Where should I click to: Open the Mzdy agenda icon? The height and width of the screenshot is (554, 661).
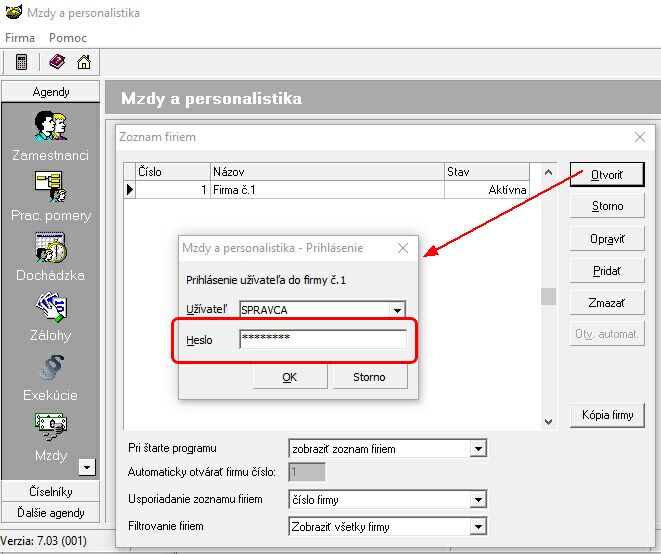click(x=51, y=426)
